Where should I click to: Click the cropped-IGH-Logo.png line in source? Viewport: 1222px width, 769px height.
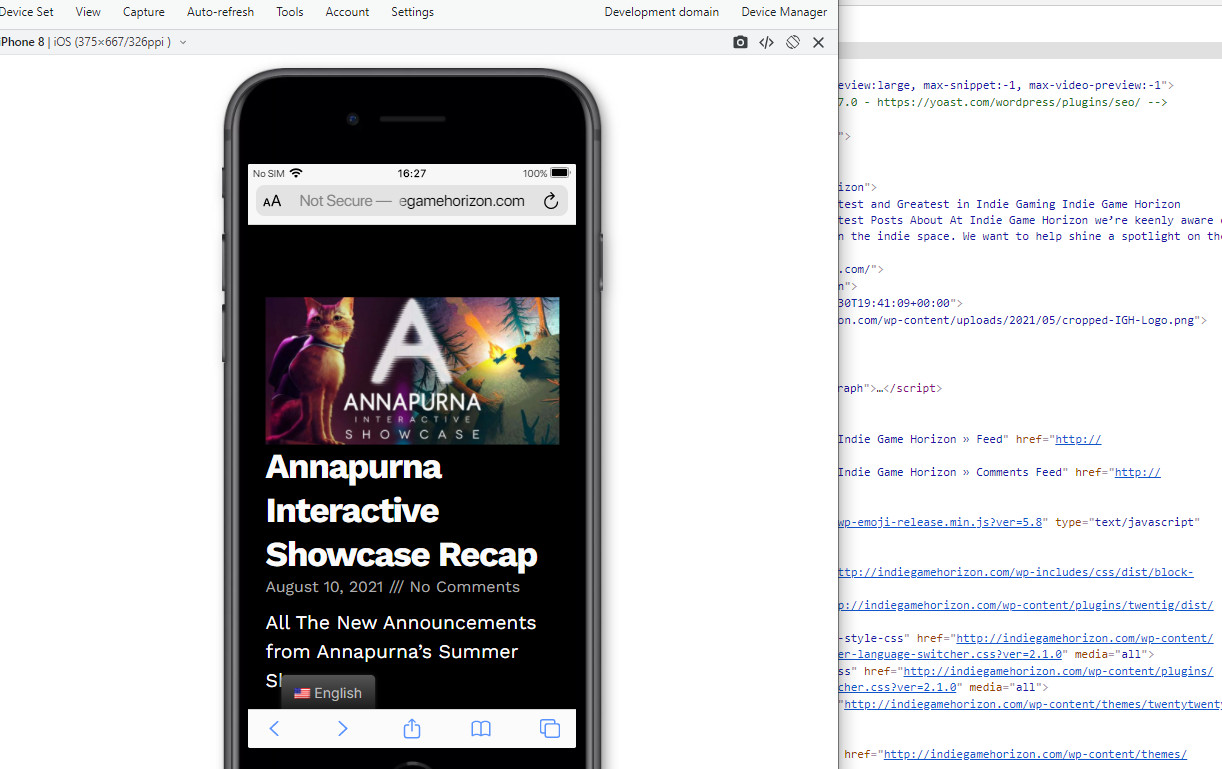pyautogui.click(x=1022, y=321)
